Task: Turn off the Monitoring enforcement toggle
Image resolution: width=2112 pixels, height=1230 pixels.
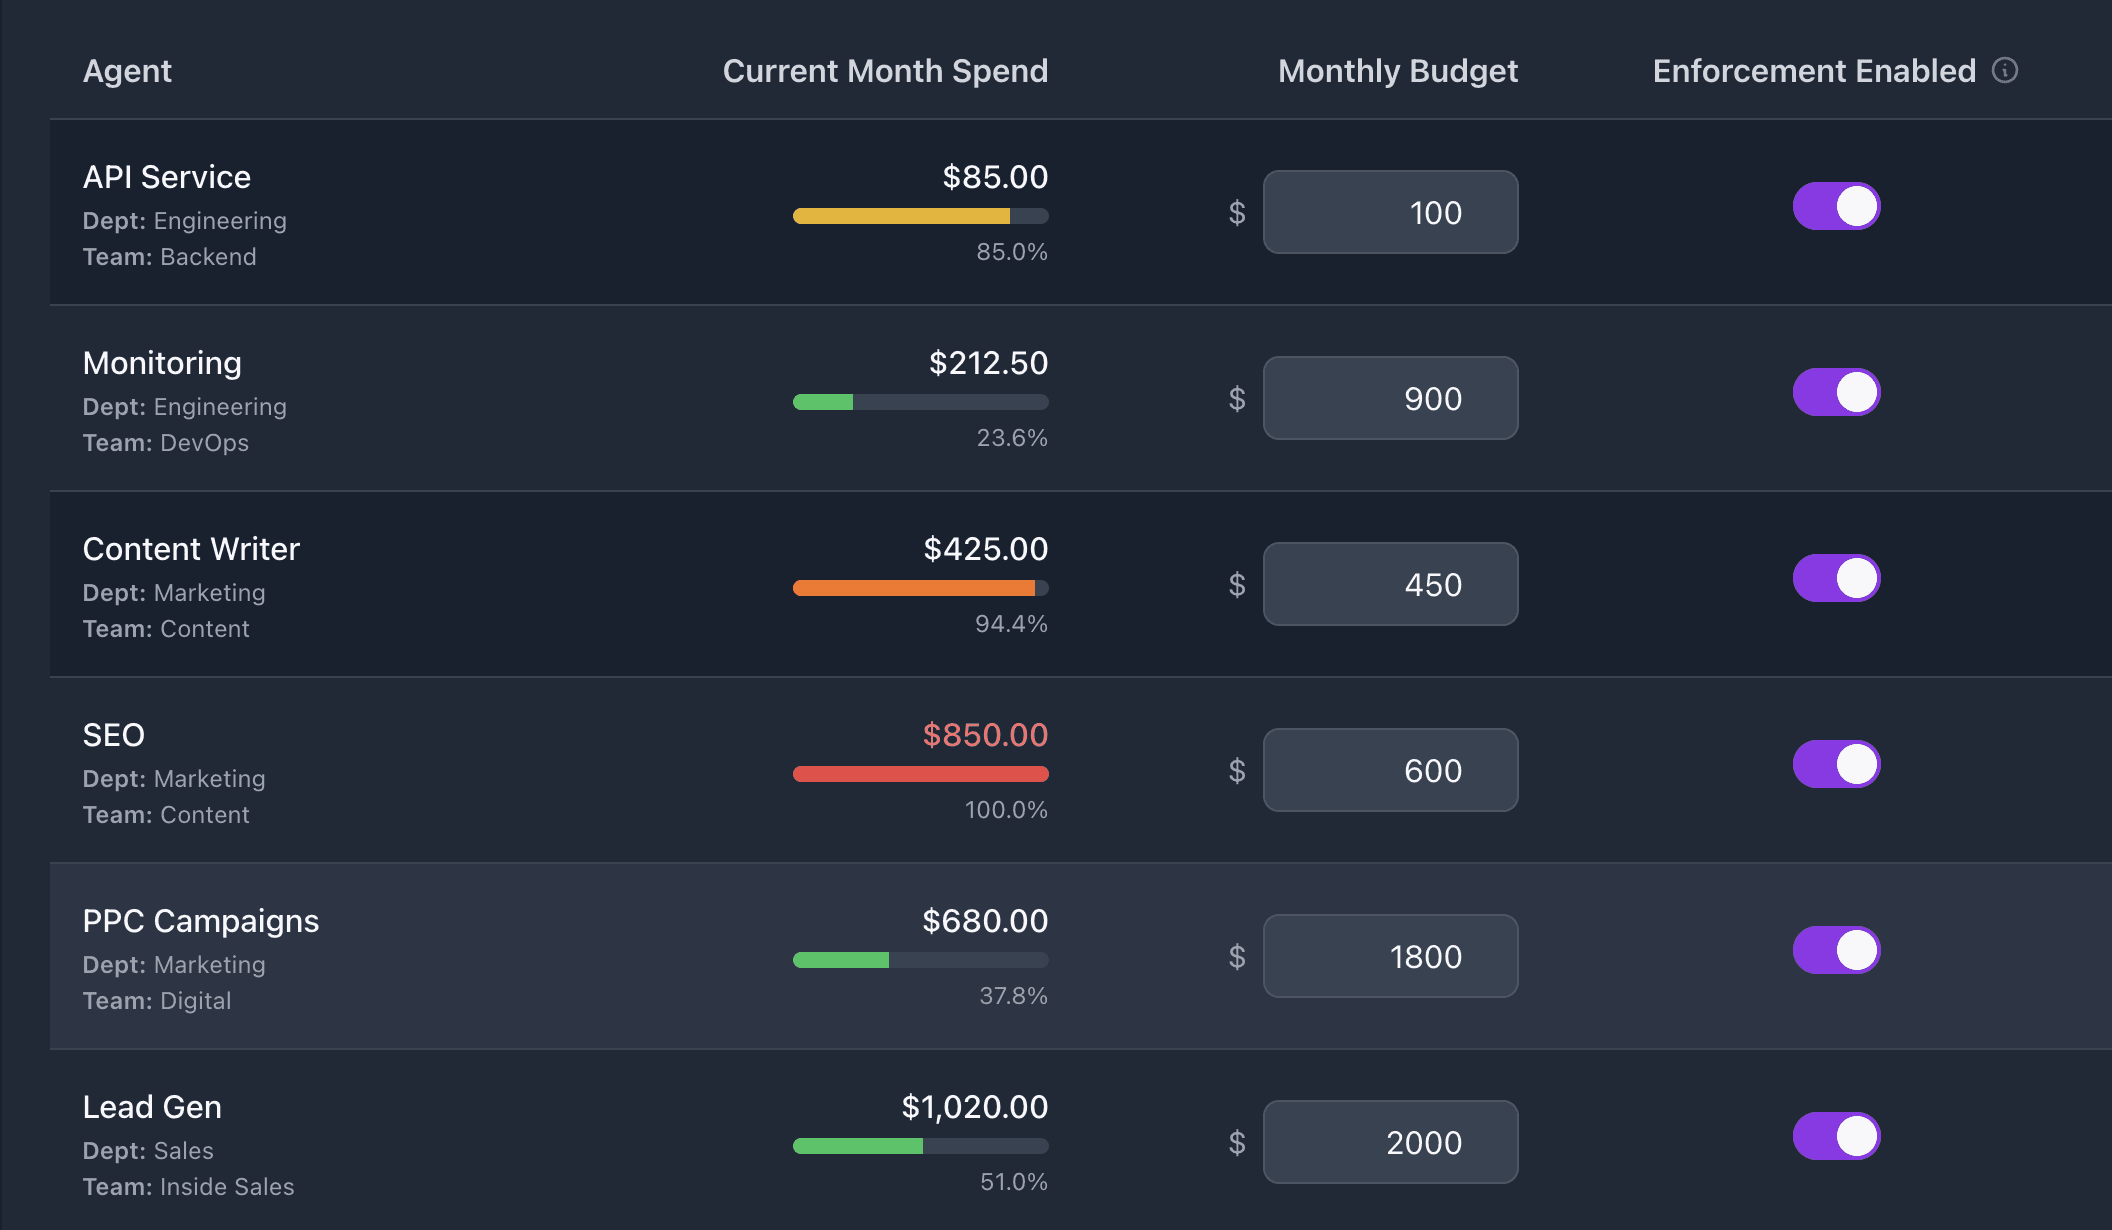Action: [x=1836, y=392]
